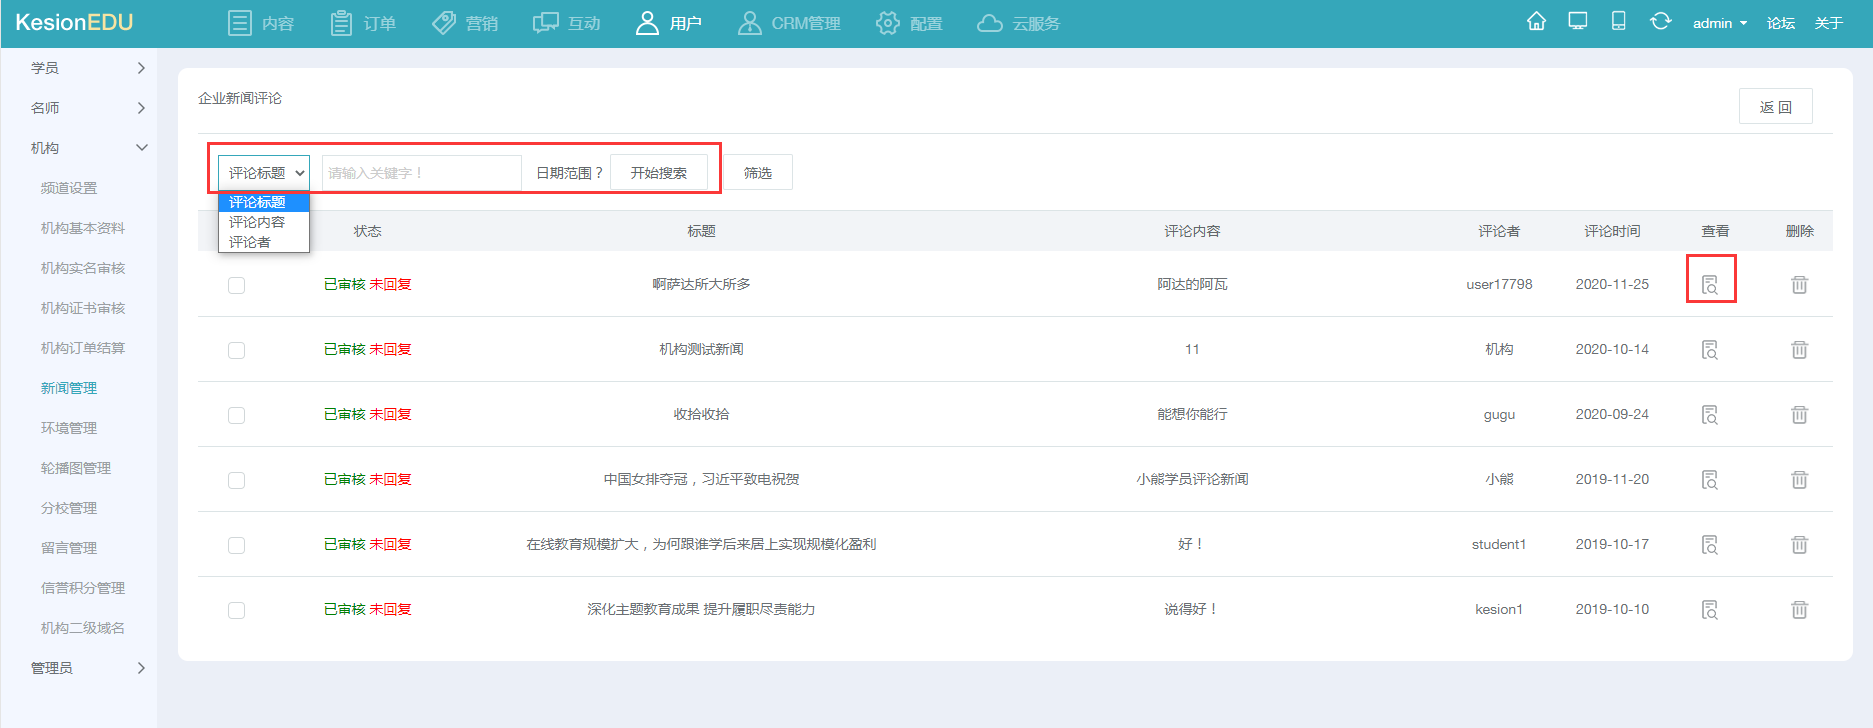
Task: Open 关于 link in top bar
Action: click(x=1829, y=23)
